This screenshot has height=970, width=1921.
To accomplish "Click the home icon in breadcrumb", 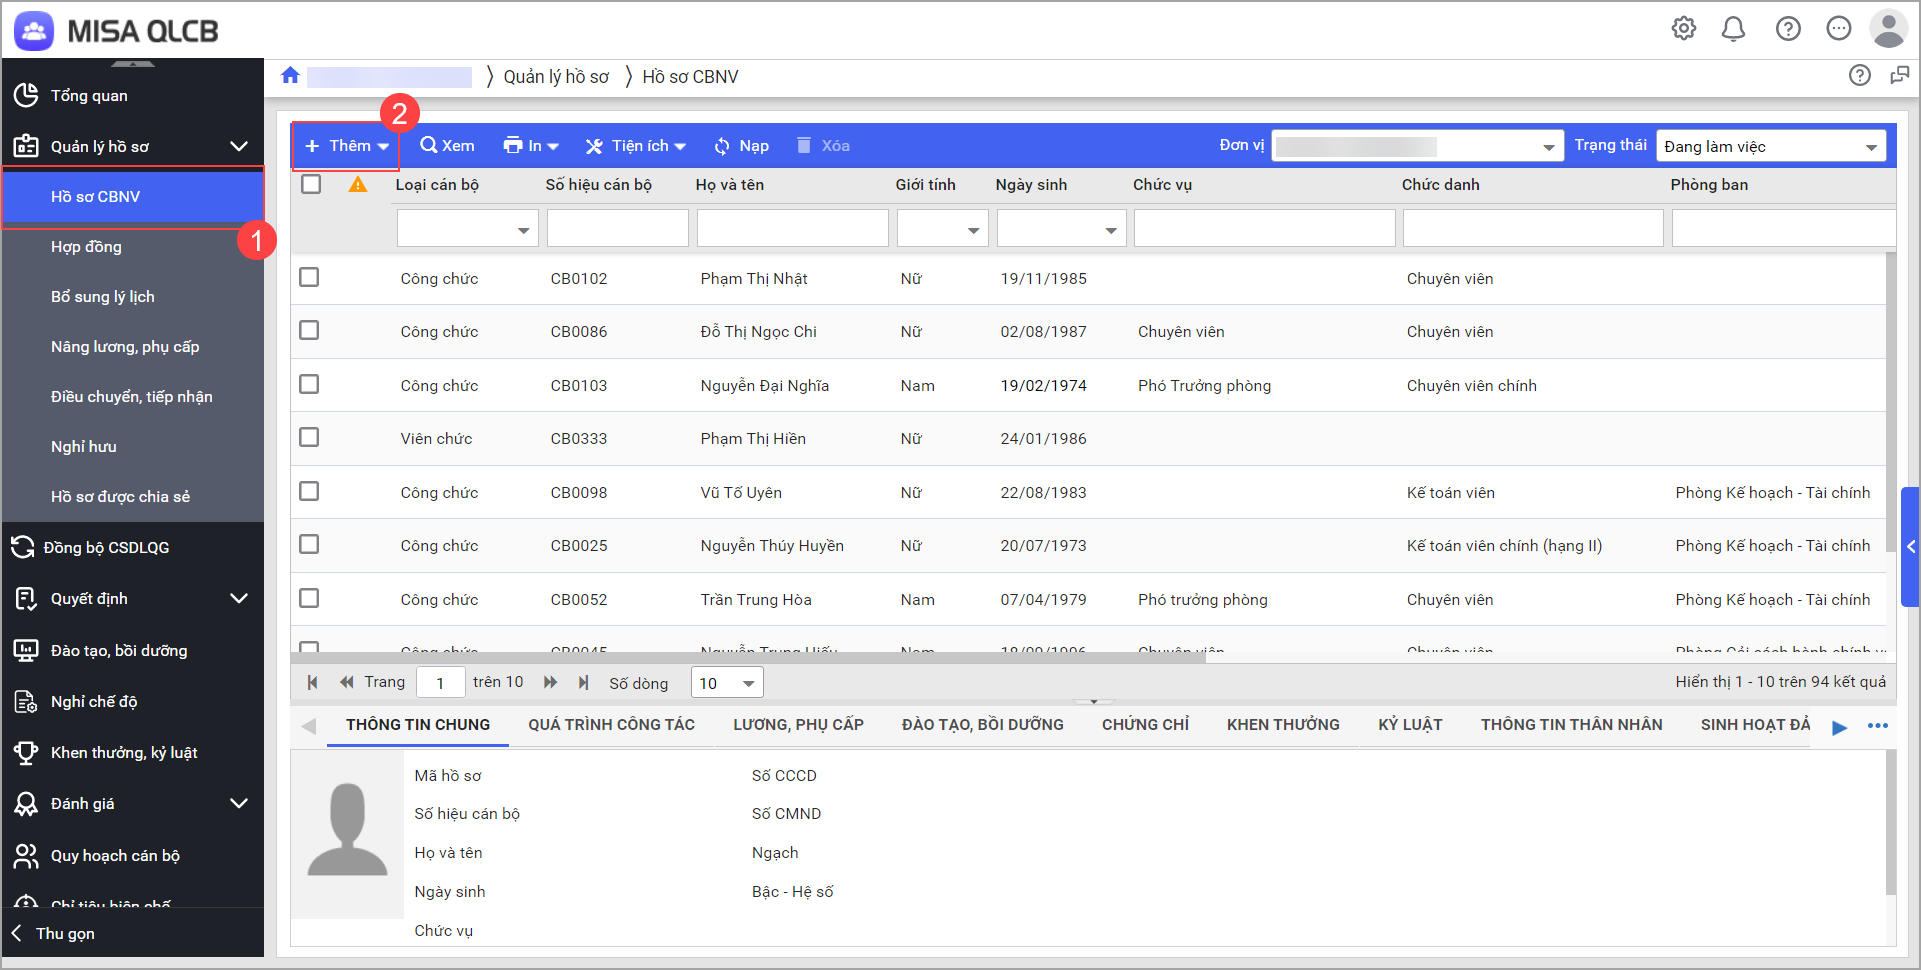I will (x=291, y=76).
